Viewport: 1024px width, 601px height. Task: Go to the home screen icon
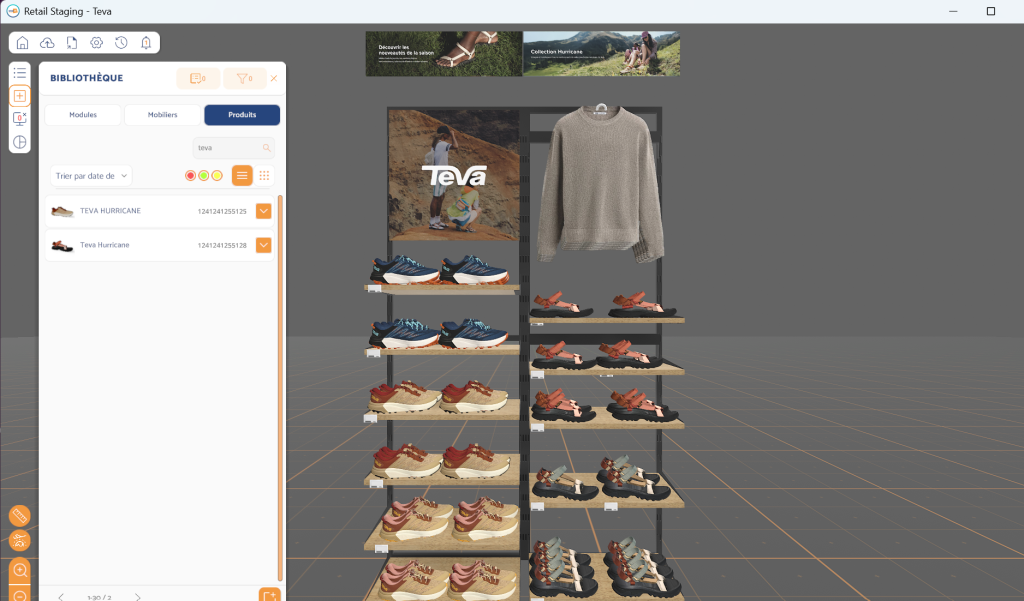tap(22, 42)
